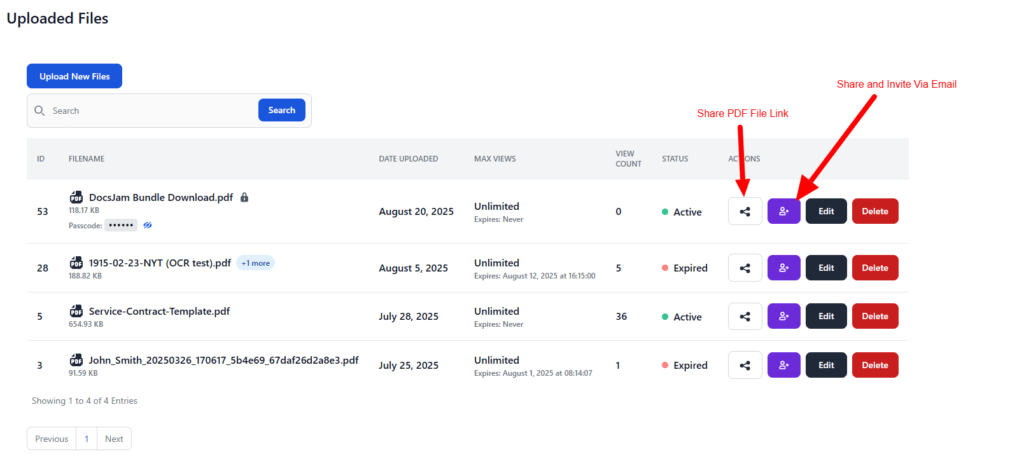Click 'Showing 1 to 4 of 4 Entries'
The image size is (1024, 461).
pos(84,401)
